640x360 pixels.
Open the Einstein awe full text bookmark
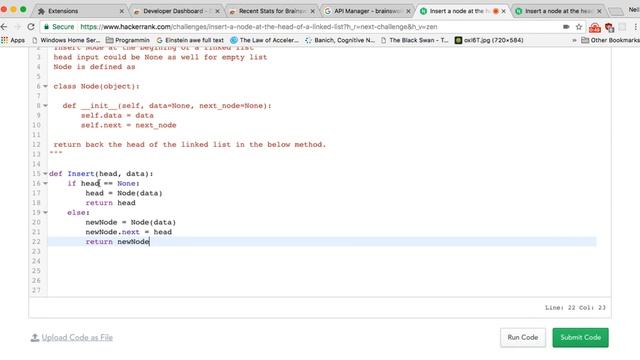click(190, 40)
